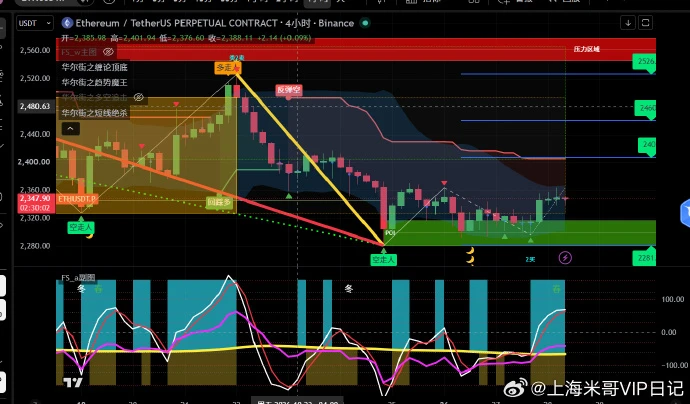
Task: Click the 压力区域 text in red zone
Action: point(587,49)
